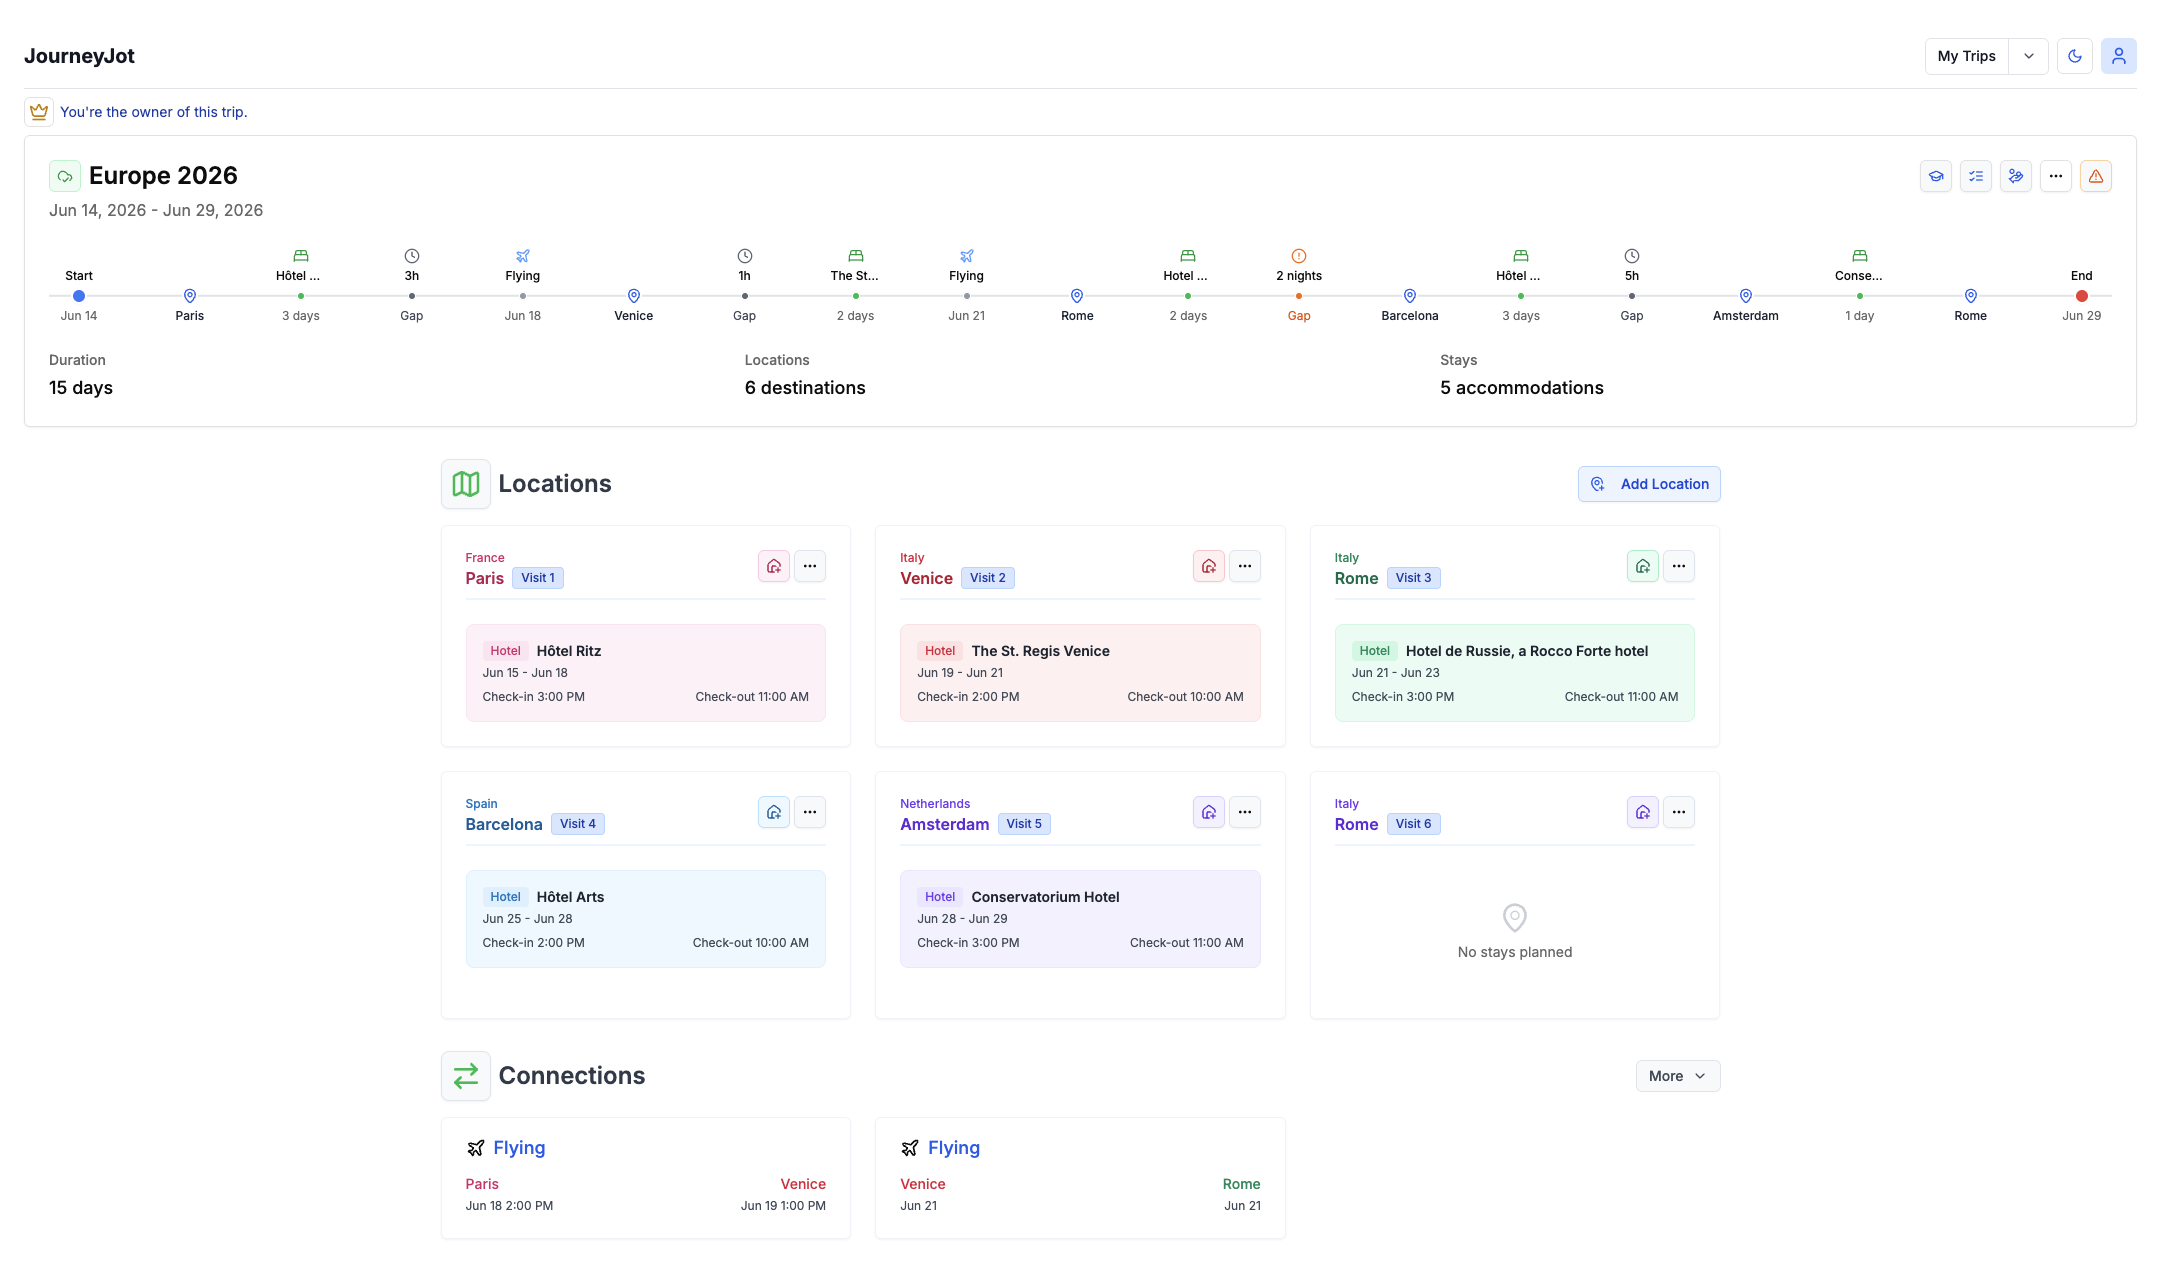The height and width of the screenshot is (1269, 2161).
Task: Open the ellipsis menu on the trip header
Action: click(2057, 176)
